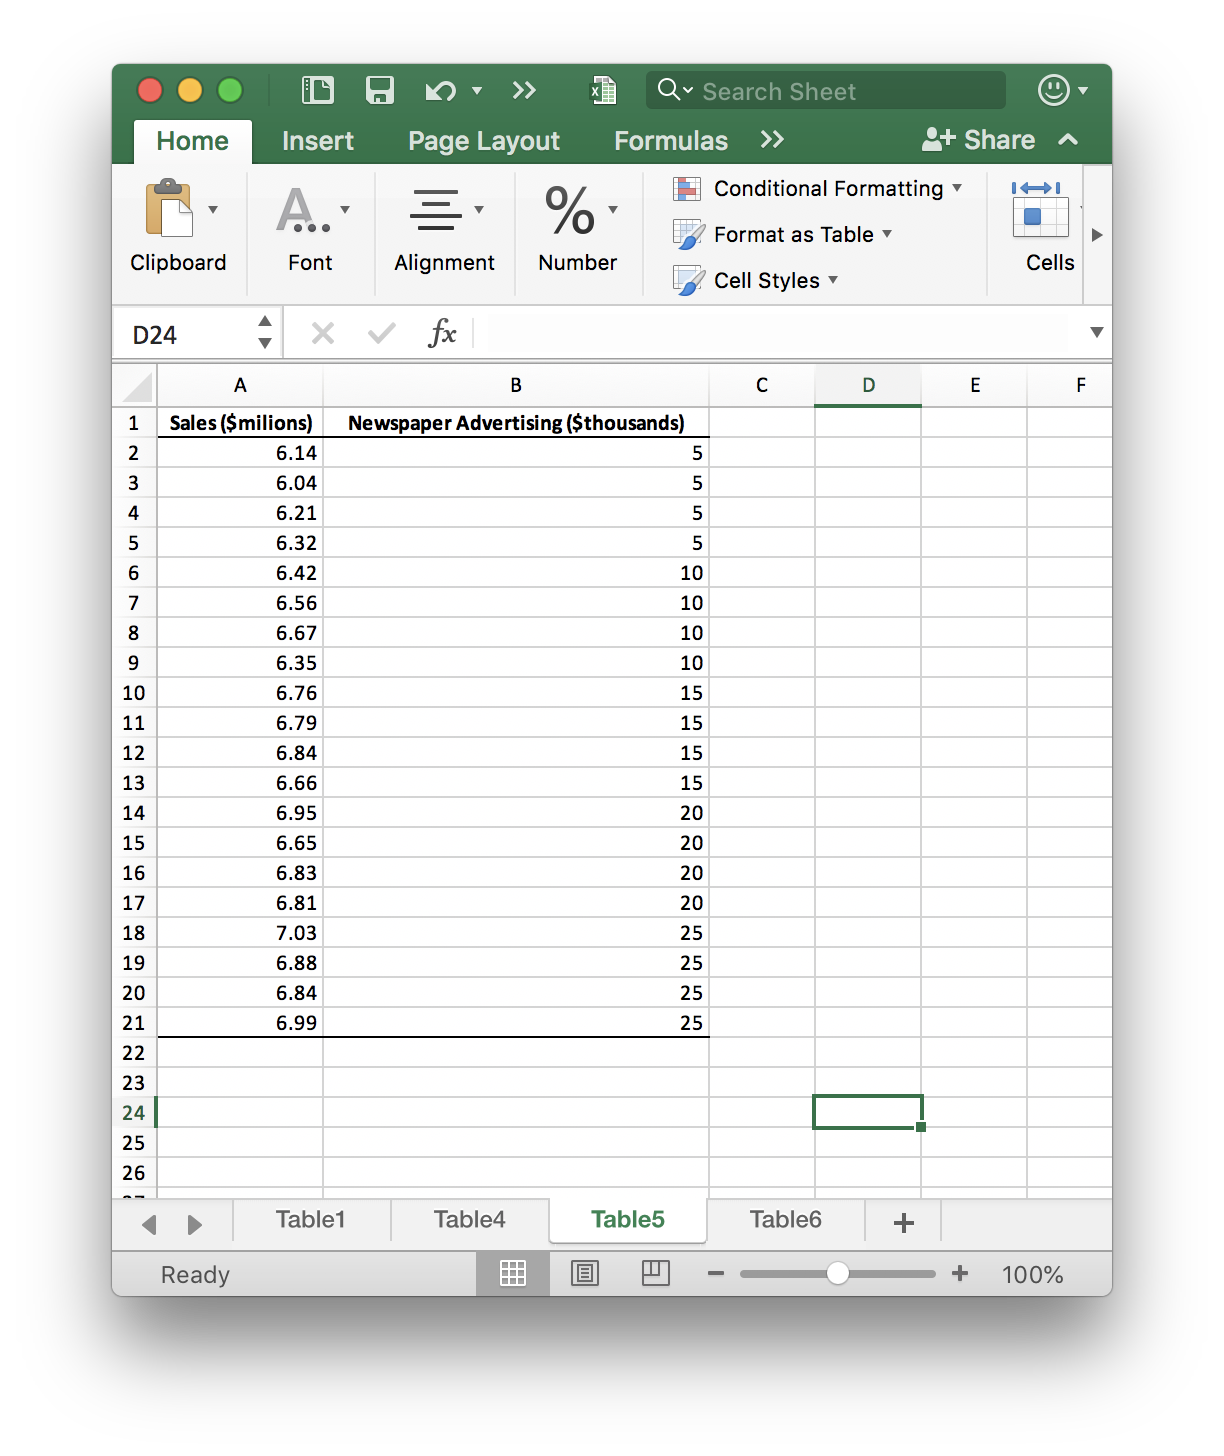Select the "Sales ($milions)" header cell
The width and height of the screenshot is (1224, 1456).
coord(240,422)
